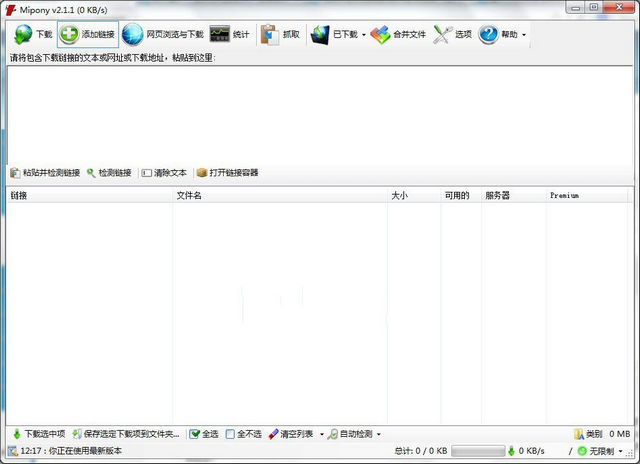
Task: Expand the 已下载 dropdown arrow
Action: 364,35
